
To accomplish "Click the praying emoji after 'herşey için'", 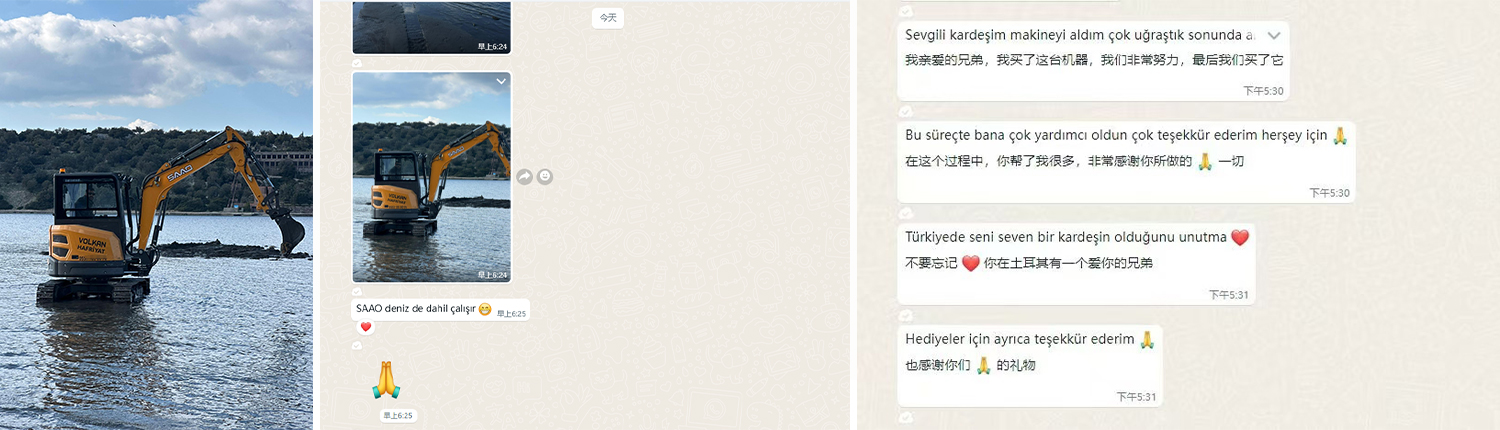I will tap(1341, 136).
